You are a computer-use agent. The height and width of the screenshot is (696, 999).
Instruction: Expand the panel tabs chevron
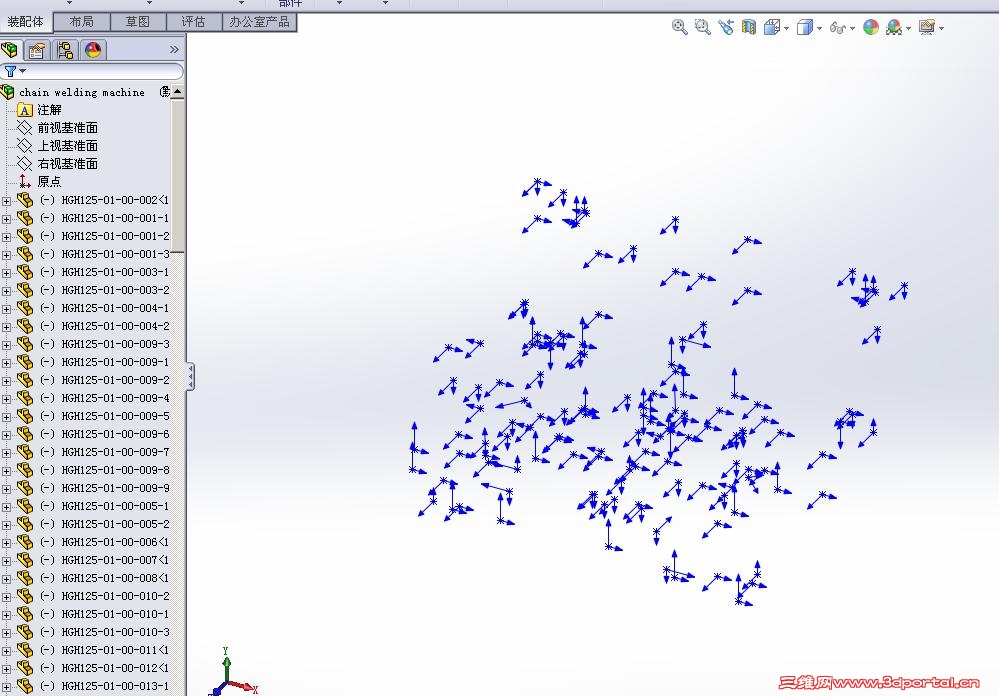[174, 50]
